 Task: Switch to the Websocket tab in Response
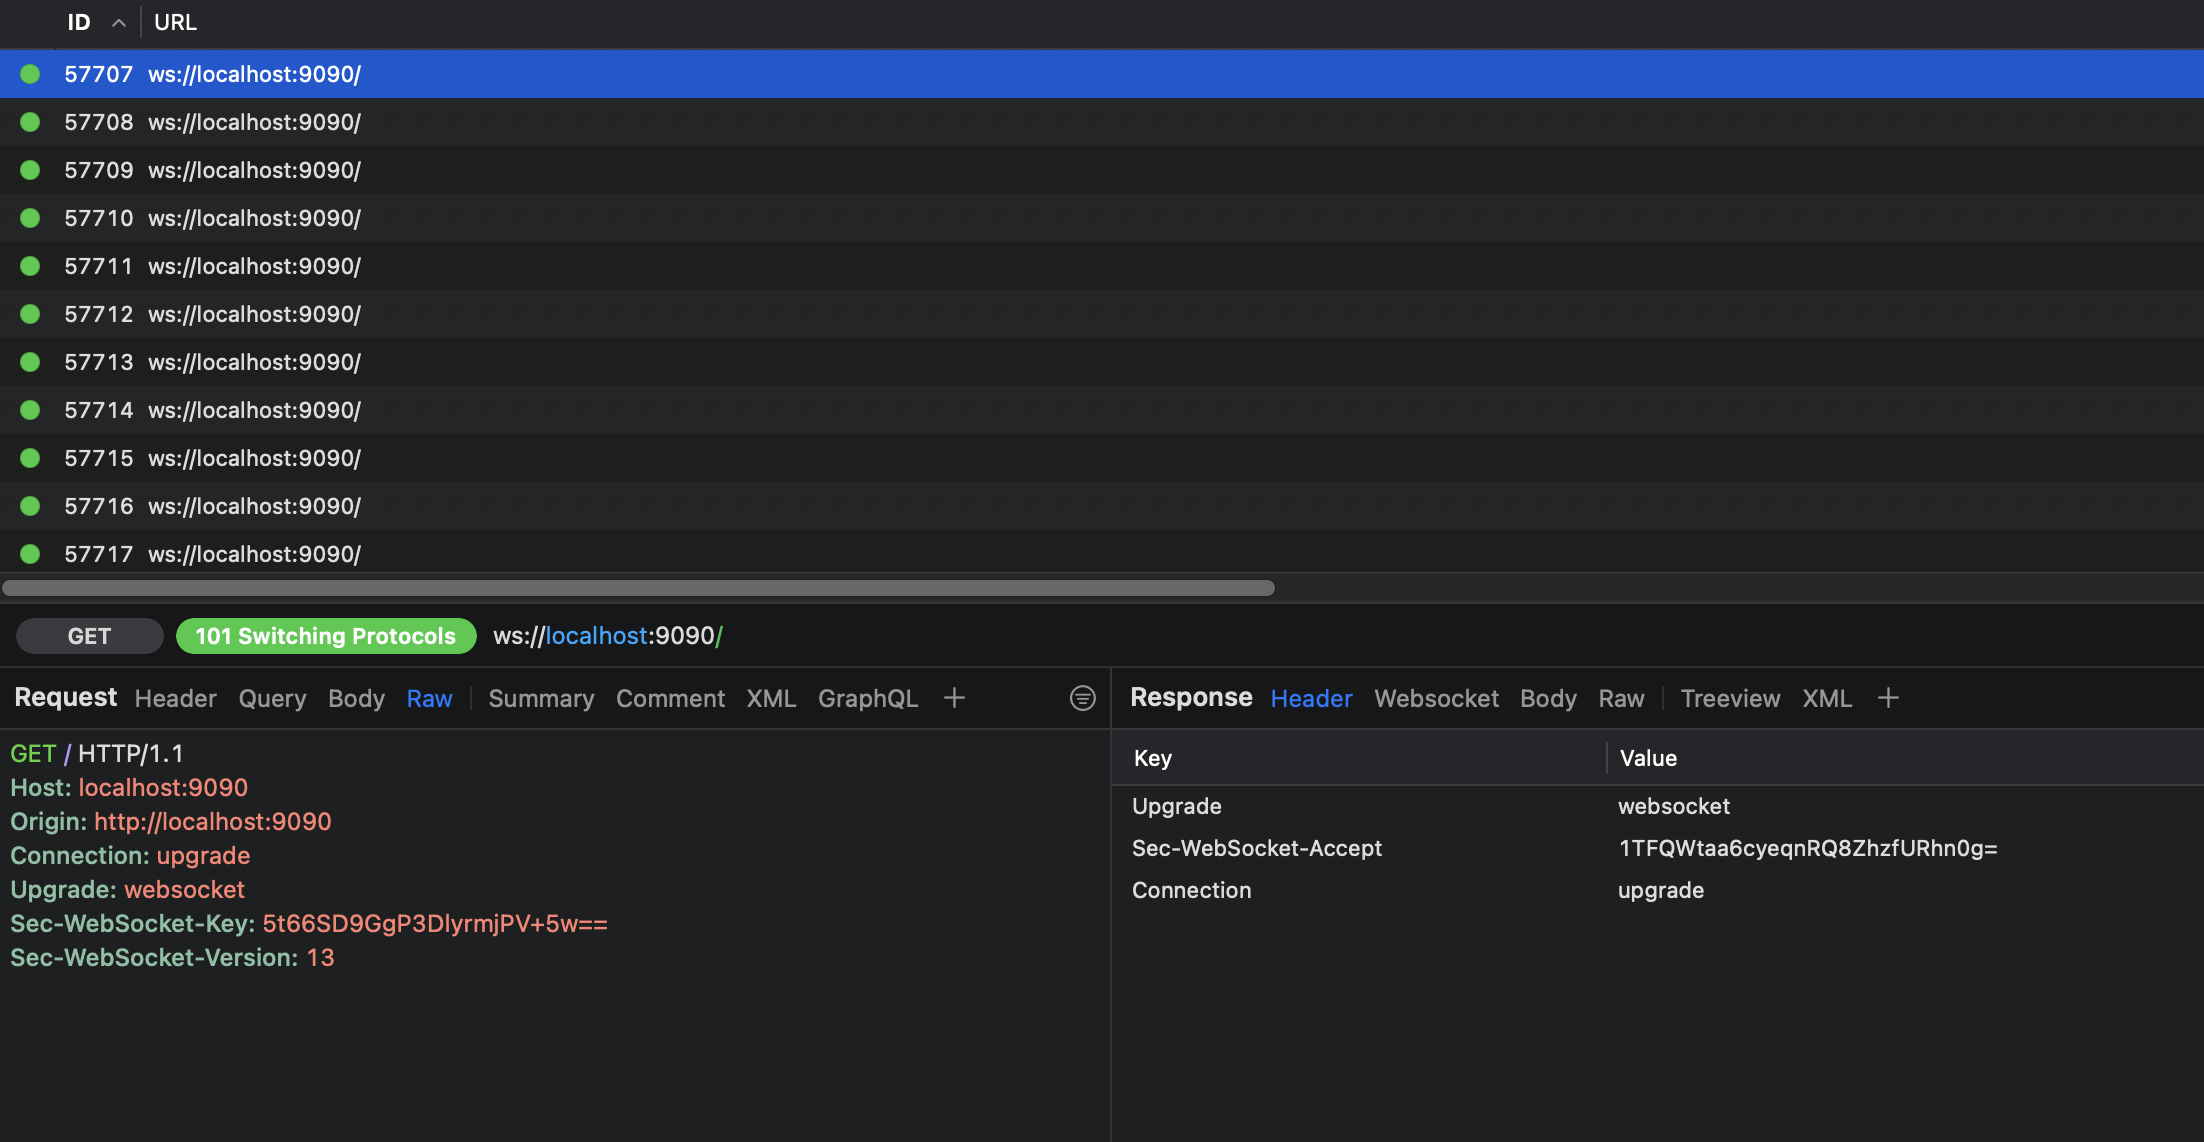1436,698
